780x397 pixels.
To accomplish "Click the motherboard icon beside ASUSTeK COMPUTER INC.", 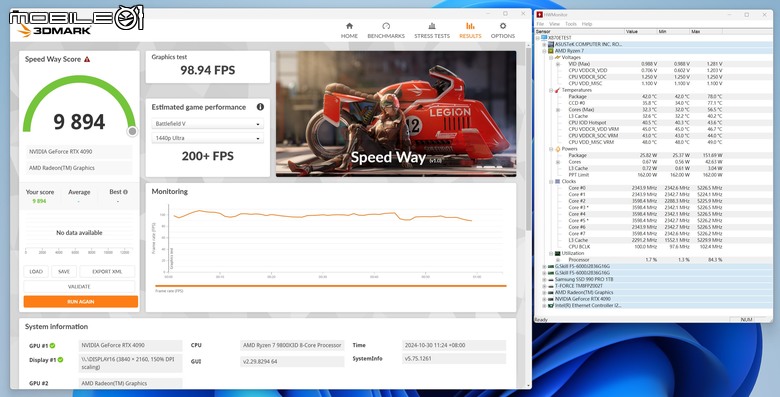I will coord(551,44).
